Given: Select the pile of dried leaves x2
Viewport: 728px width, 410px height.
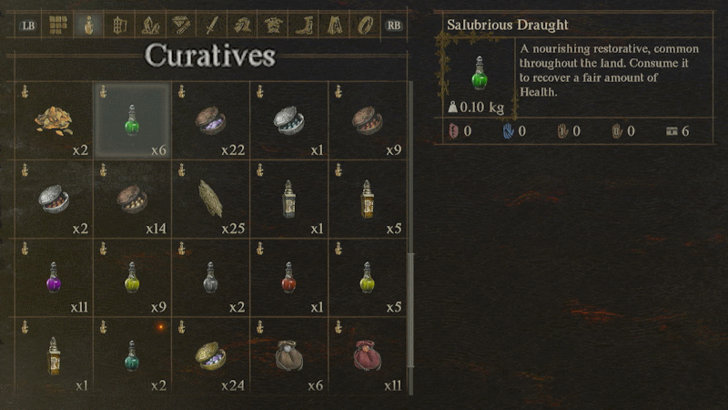Looking at the screenshot, I should [x=54, y=121].
